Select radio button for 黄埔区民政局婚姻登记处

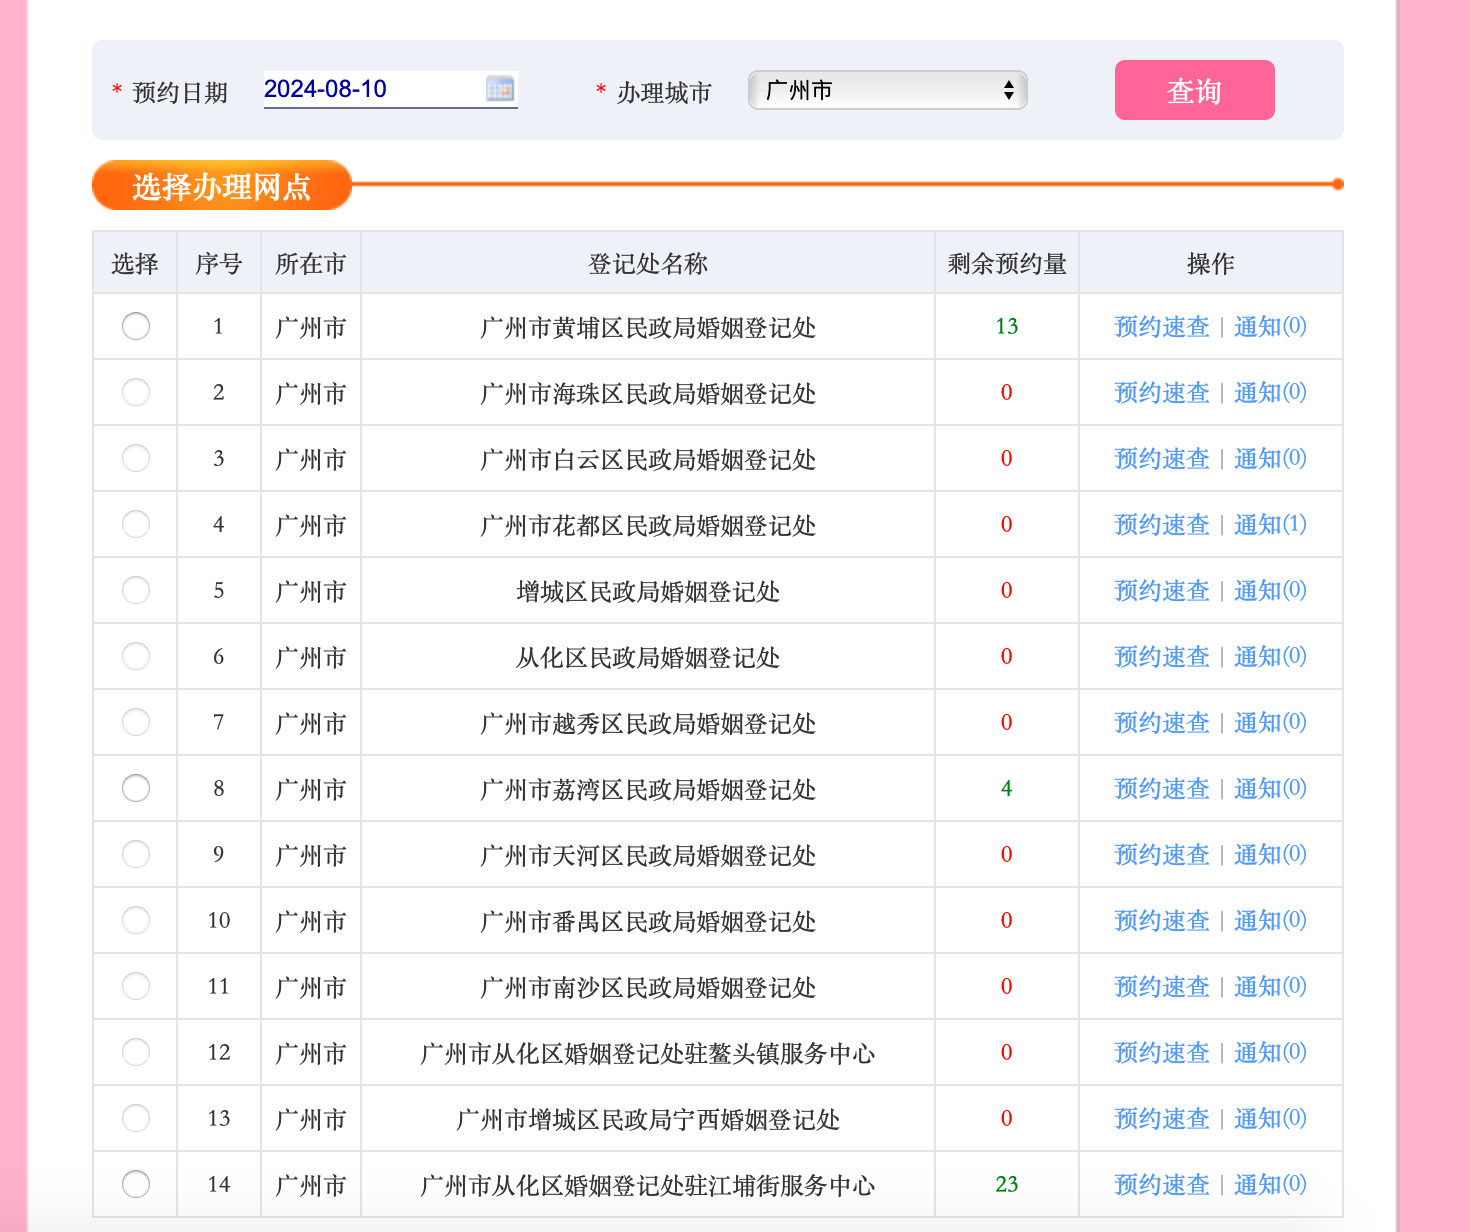click(x=136, y=326)
